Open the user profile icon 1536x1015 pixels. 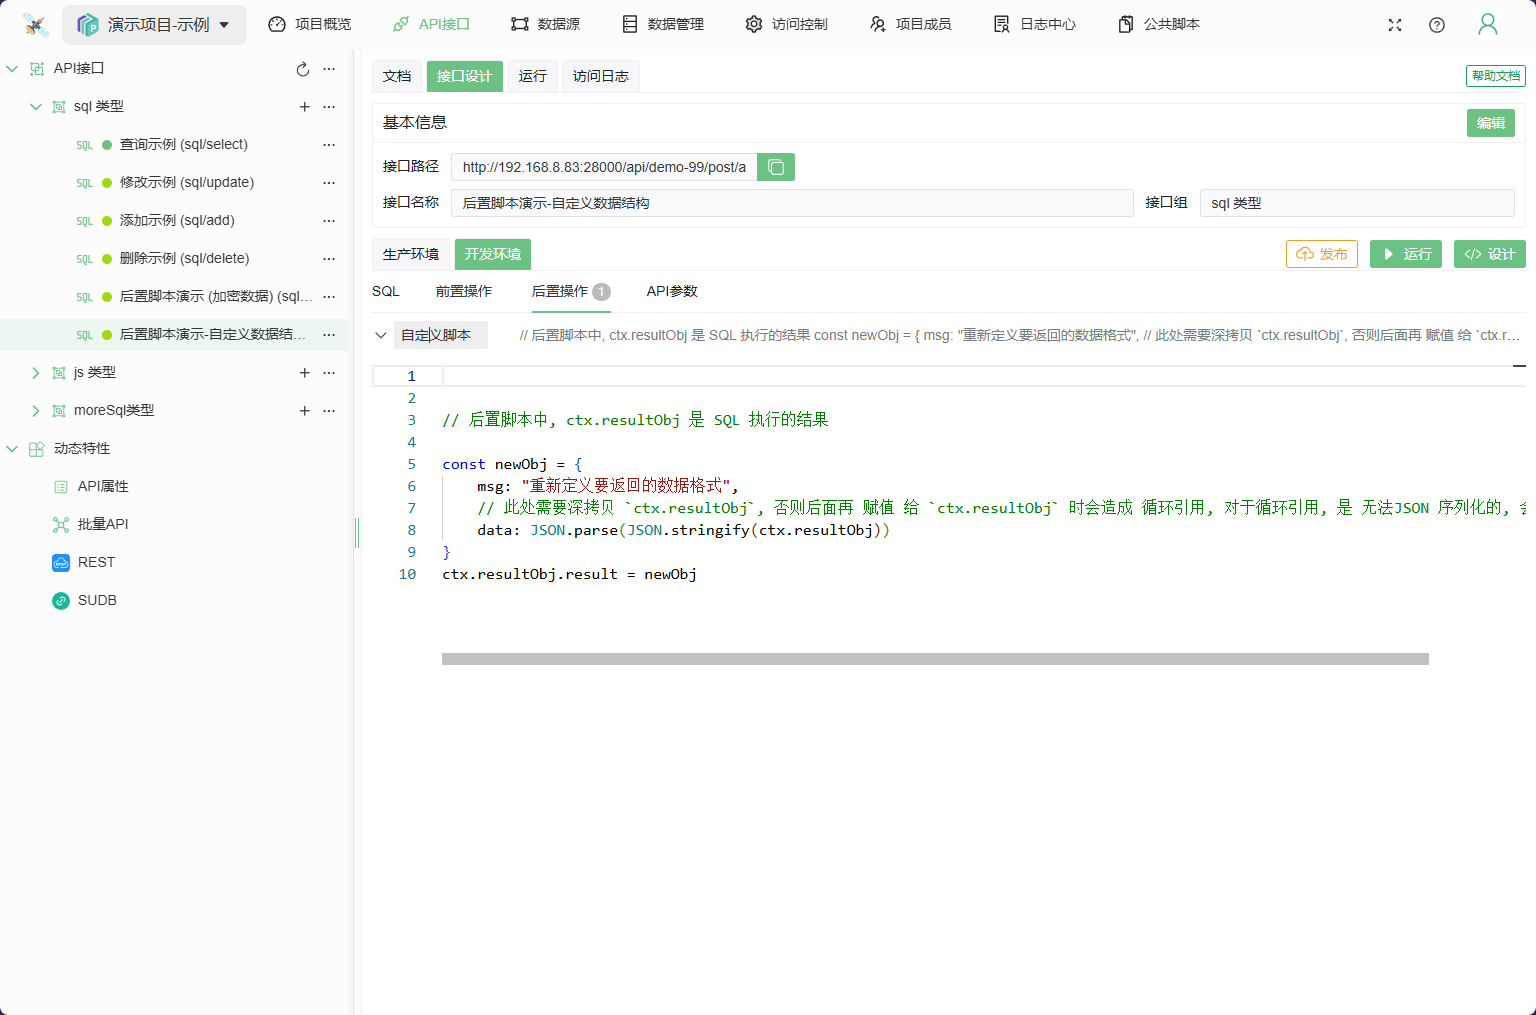click(x=1487, y=25)
